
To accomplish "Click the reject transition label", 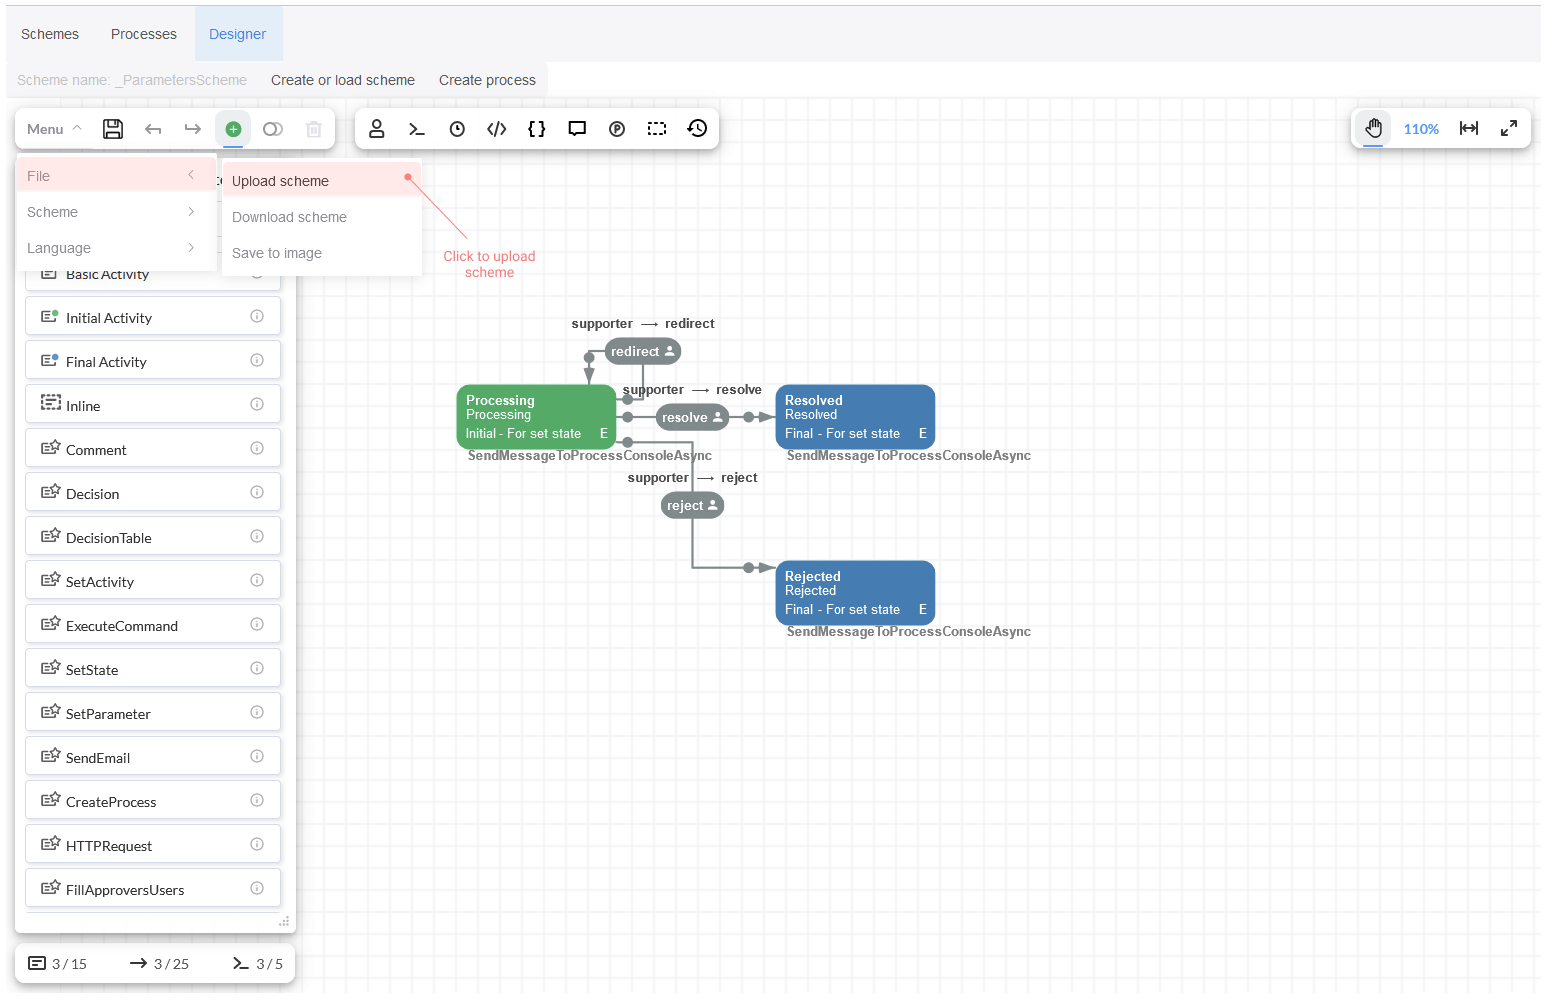I will (x=692, y=506).
